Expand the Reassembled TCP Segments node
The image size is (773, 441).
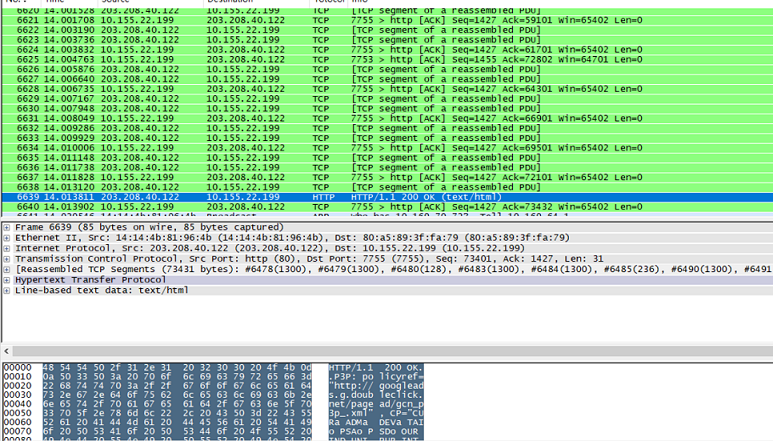click(7, 270)
